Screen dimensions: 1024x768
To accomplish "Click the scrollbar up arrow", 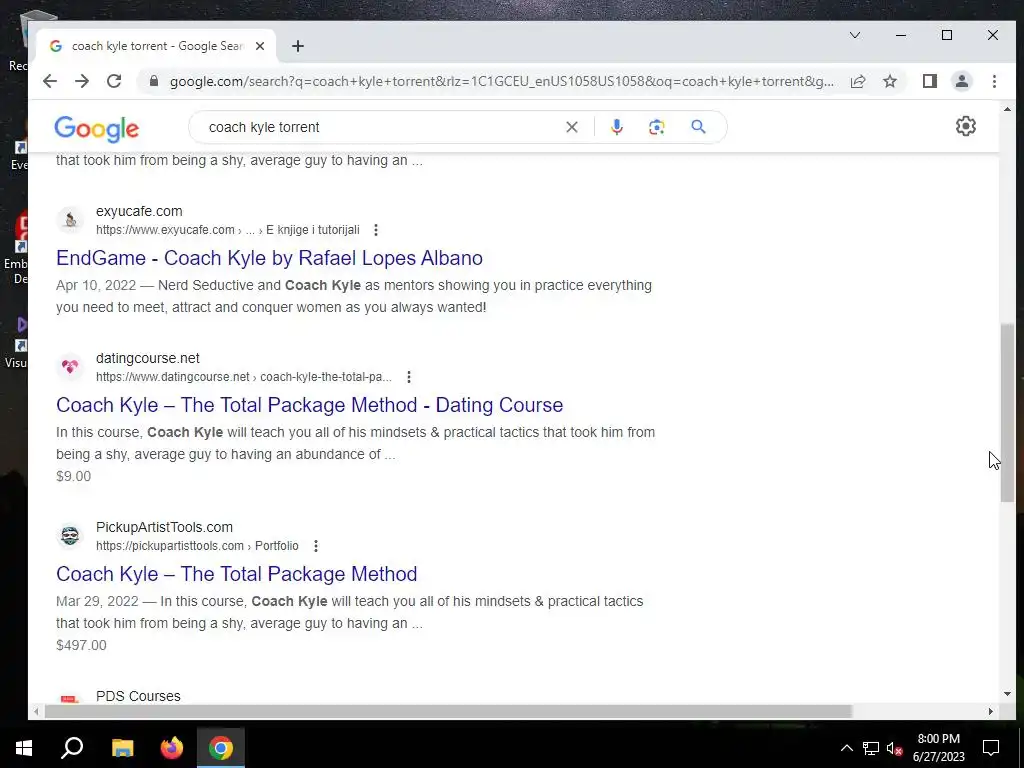I will [1007, 110].
